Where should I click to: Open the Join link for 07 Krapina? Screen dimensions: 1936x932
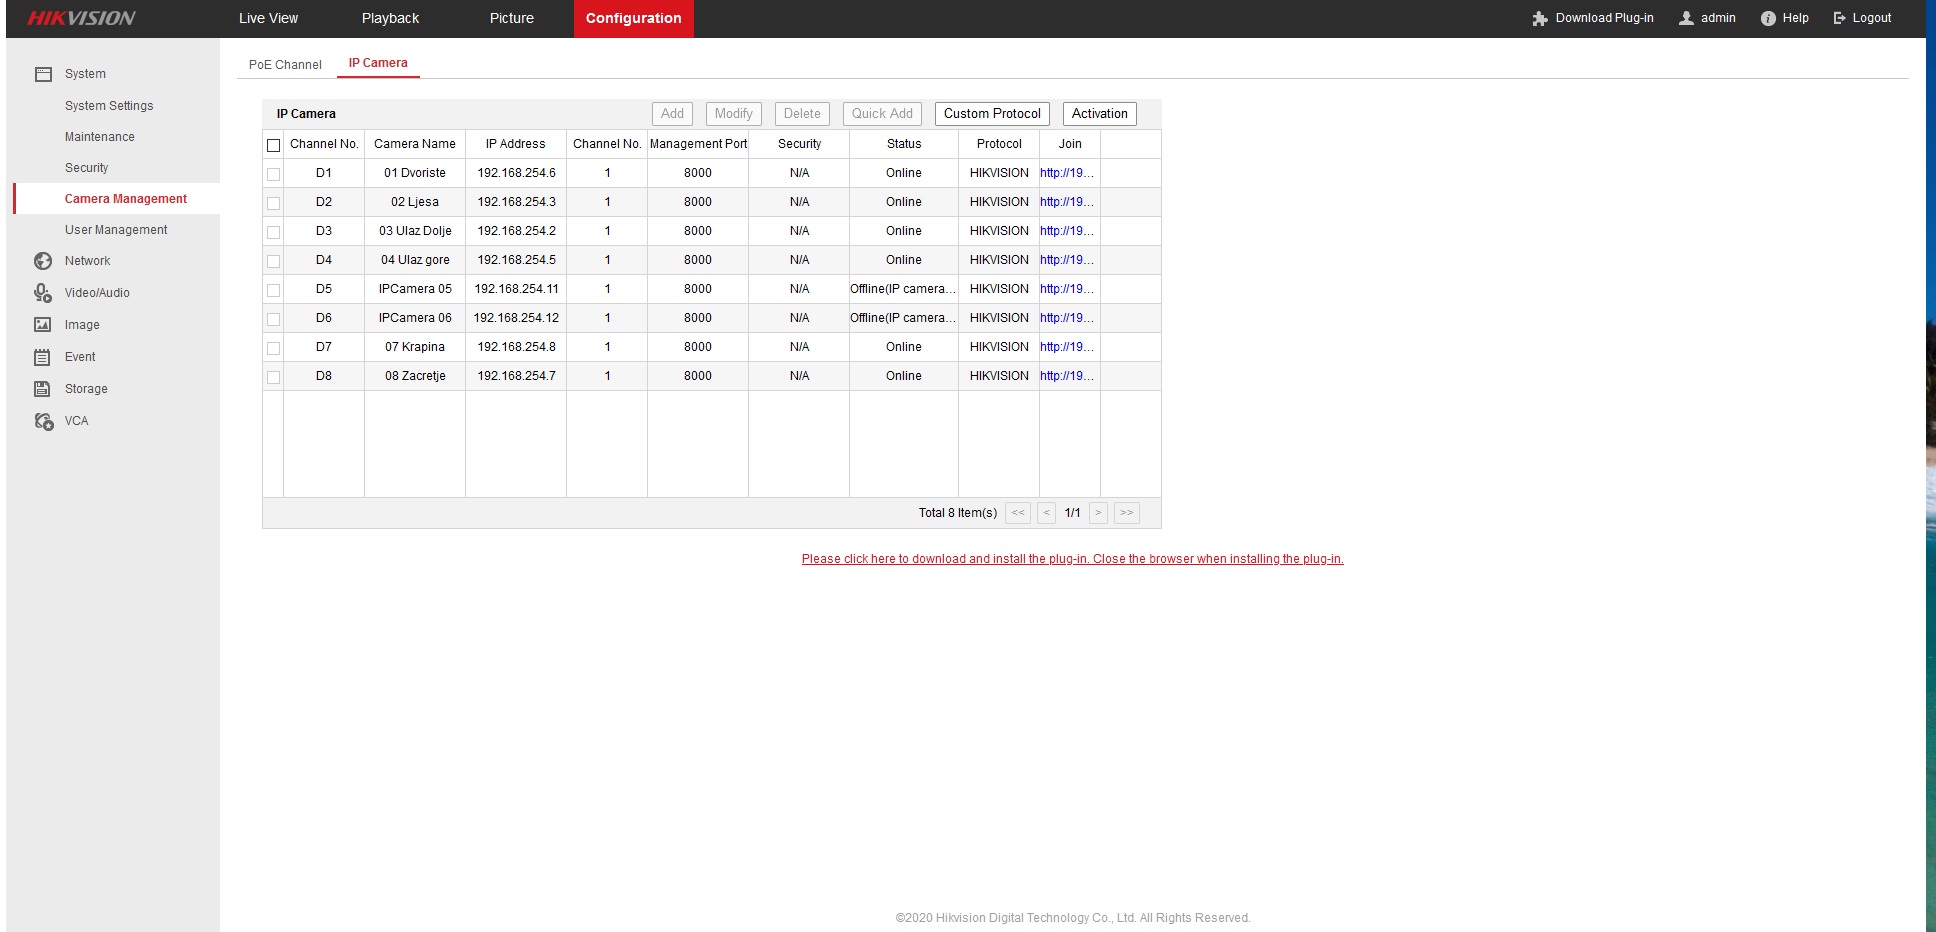1066,347
